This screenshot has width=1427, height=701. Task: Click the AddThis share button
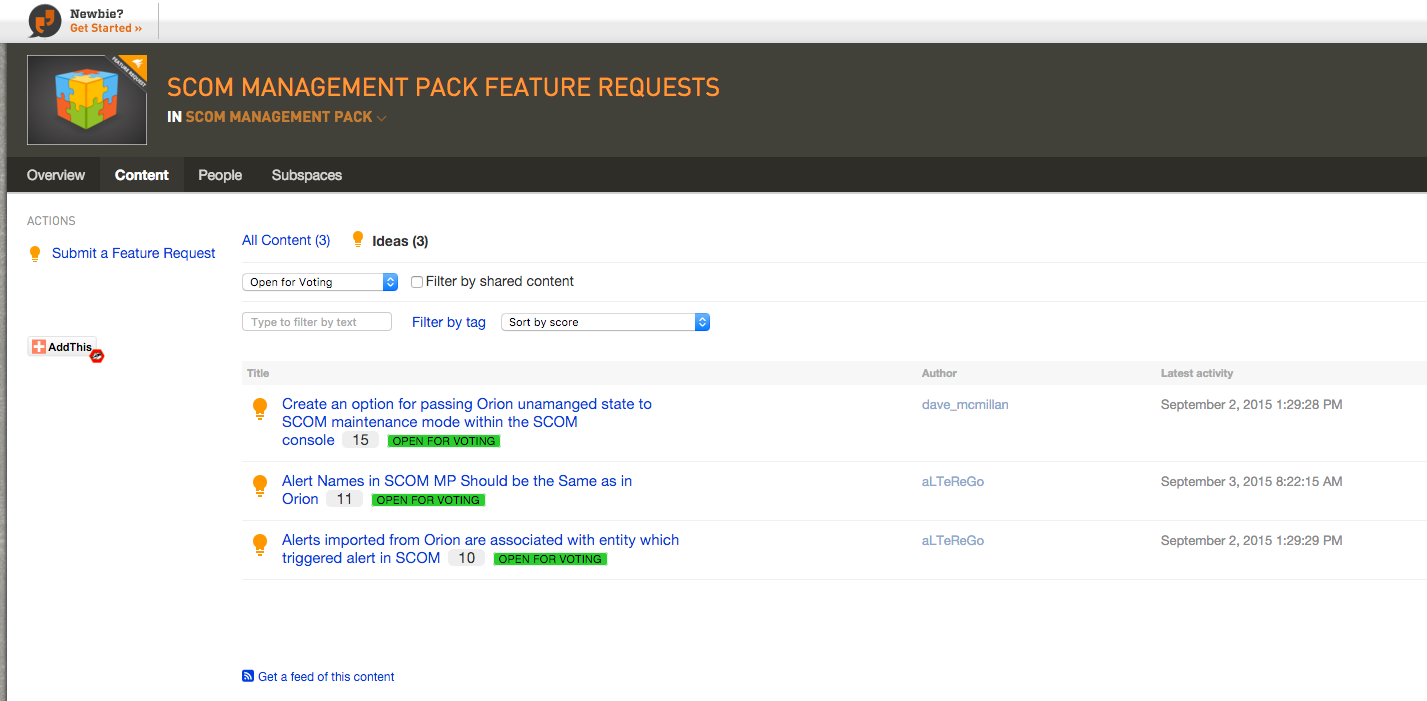pyautogui.click(x=62, y=347)
